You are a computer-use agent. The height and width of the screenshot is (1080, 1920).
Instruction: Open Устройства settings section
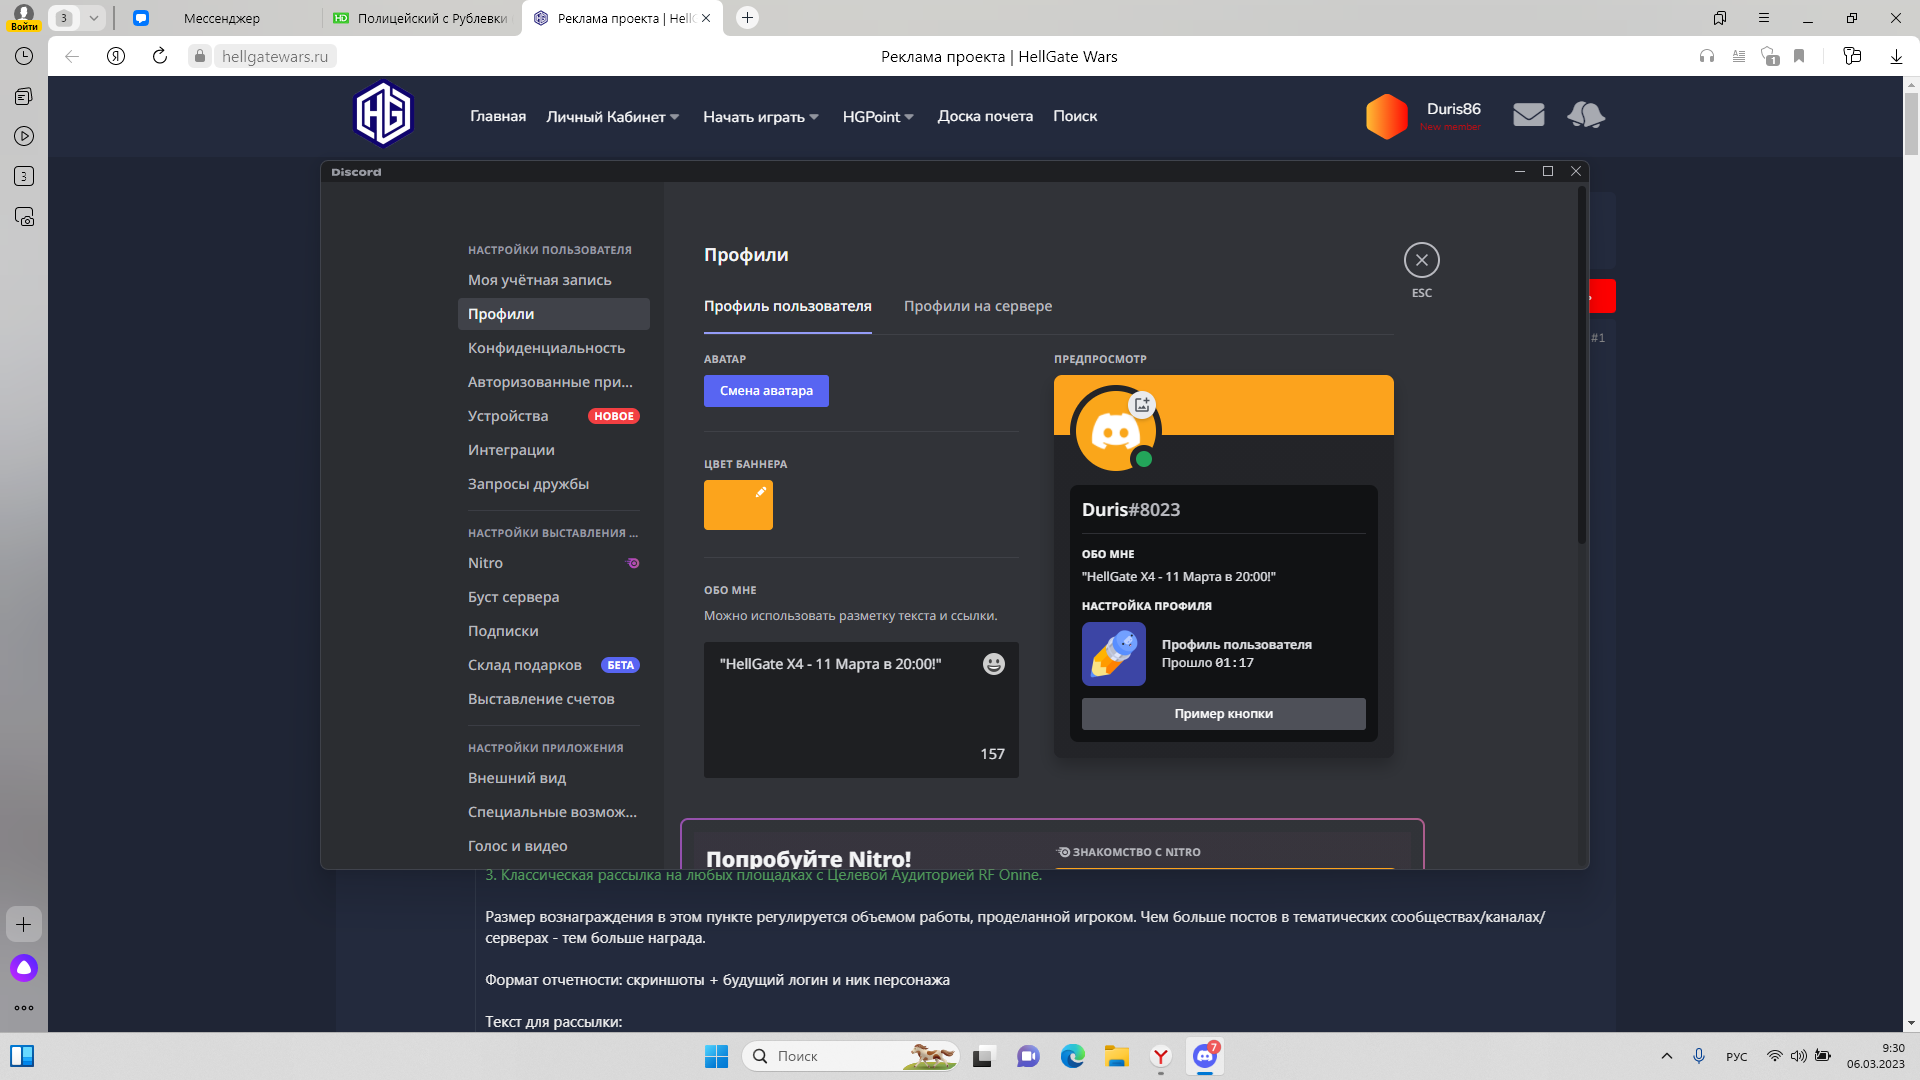click(554, 416)
